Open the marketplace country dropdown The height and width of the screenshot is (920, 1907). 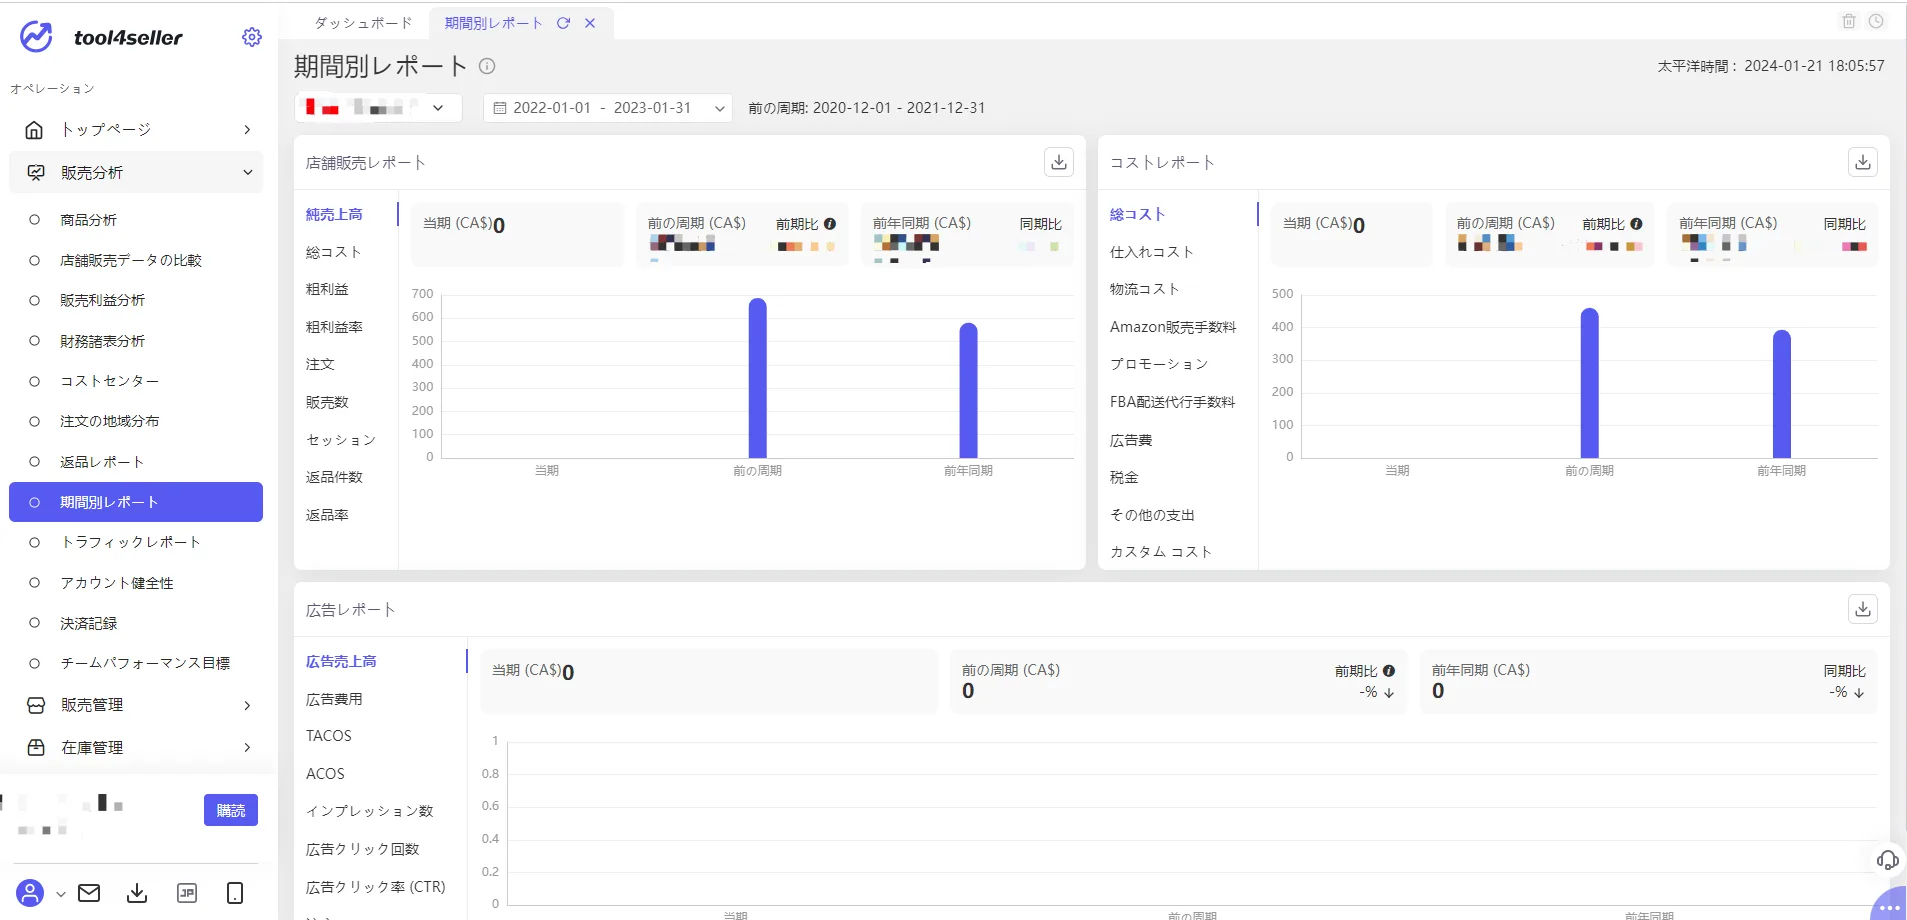click(378, 107)
